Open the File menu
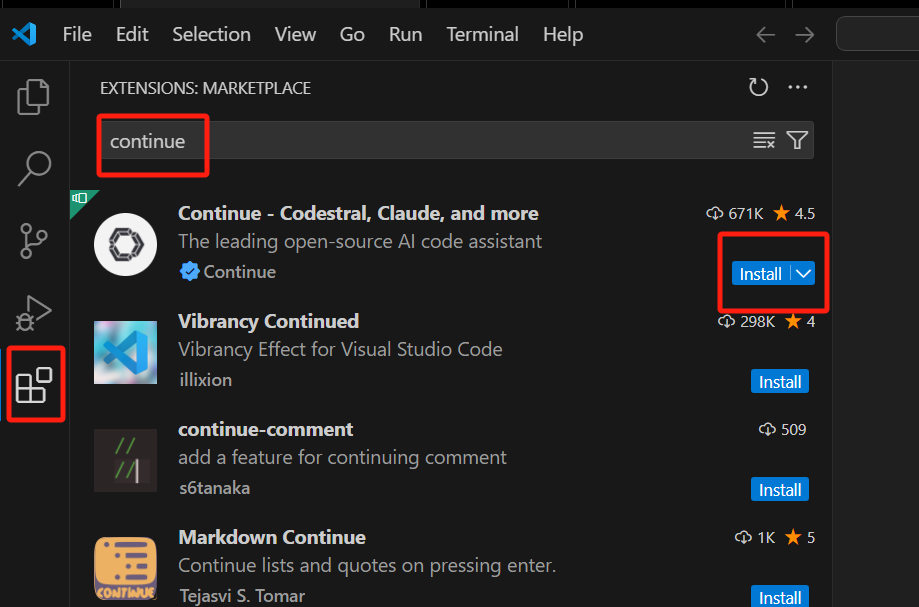Viewport: 919px width, 607px height. (77, 34)
